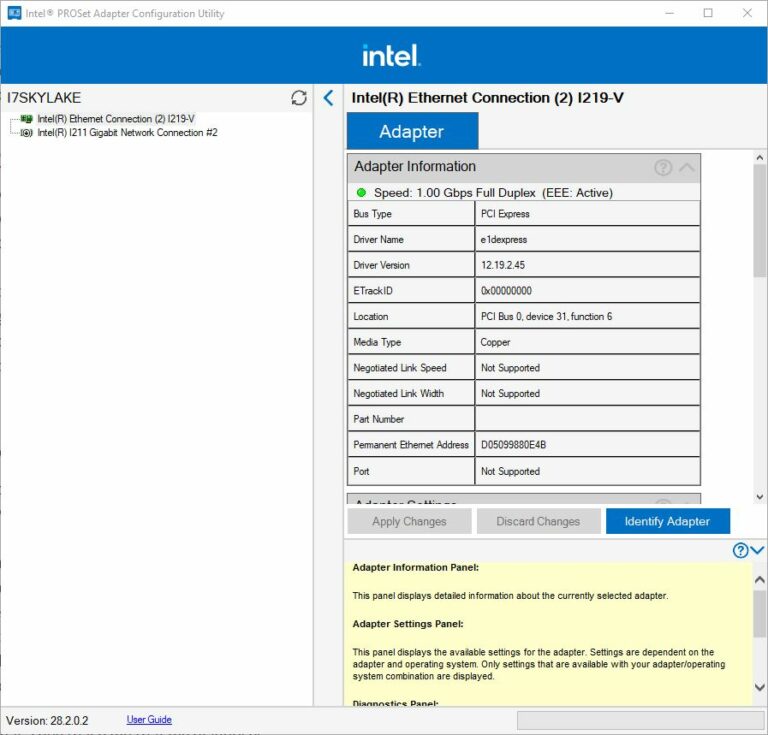Collapse the help pane using the down chevron
Viewport: 768px width, 735px height.
757,550
